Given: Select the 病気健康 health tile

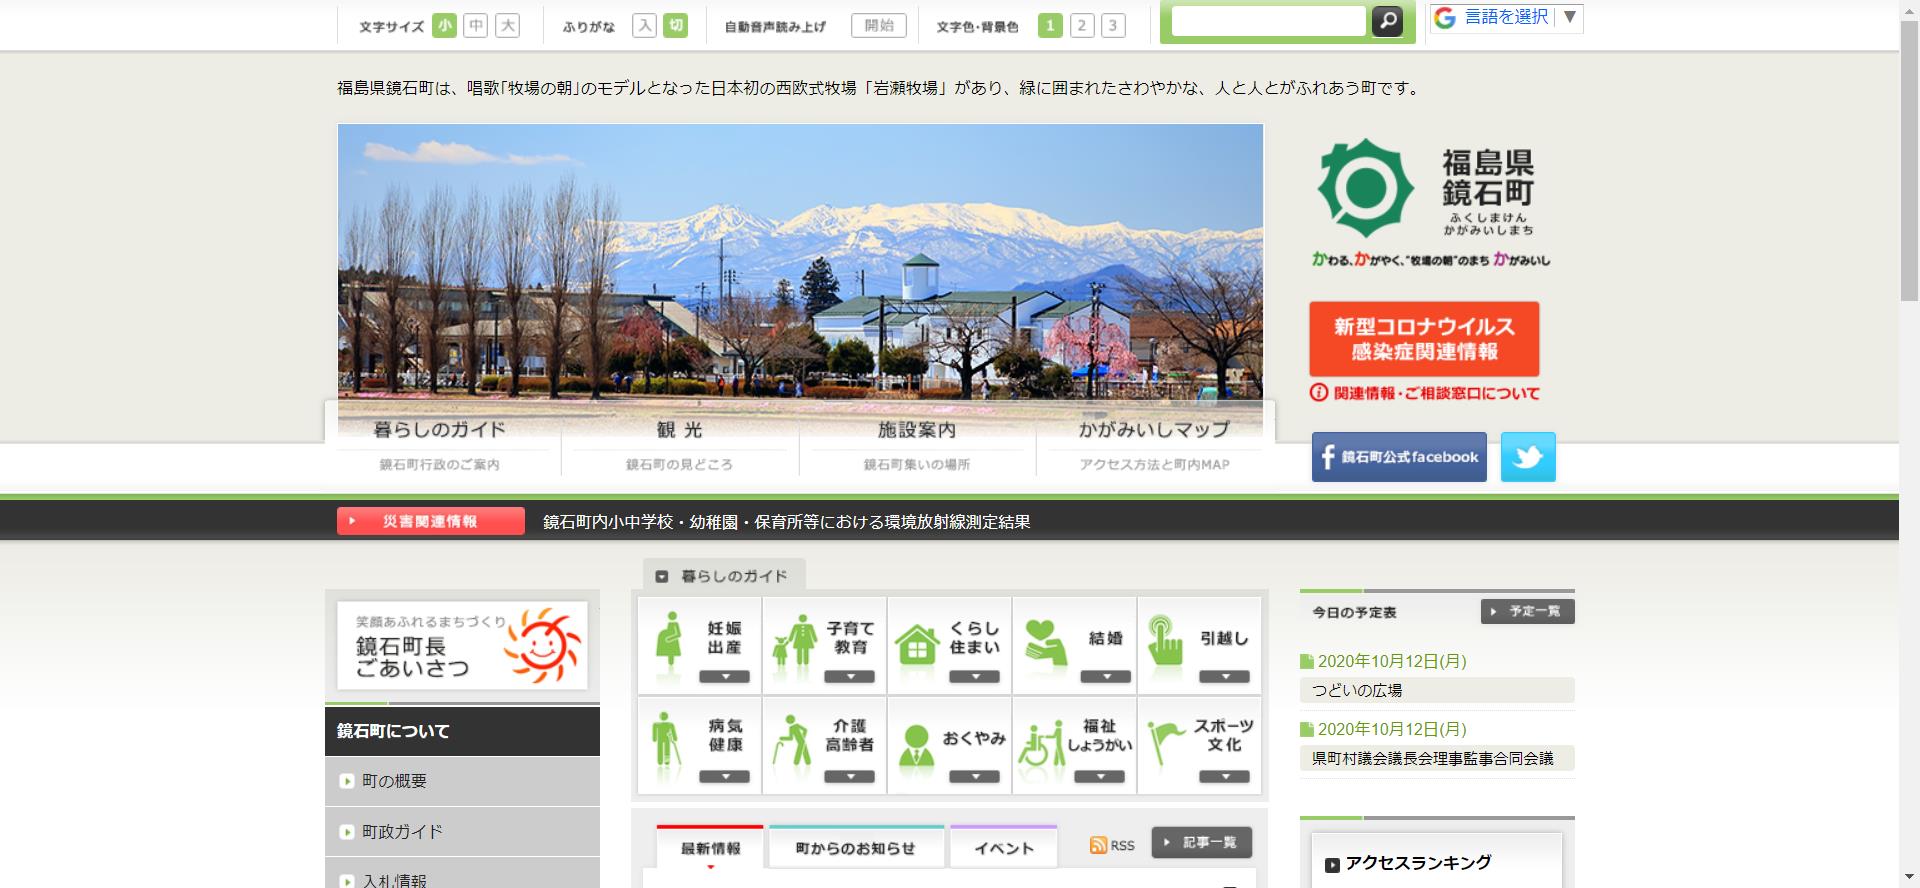Looking at the screenshot, I should coord(700,745).
